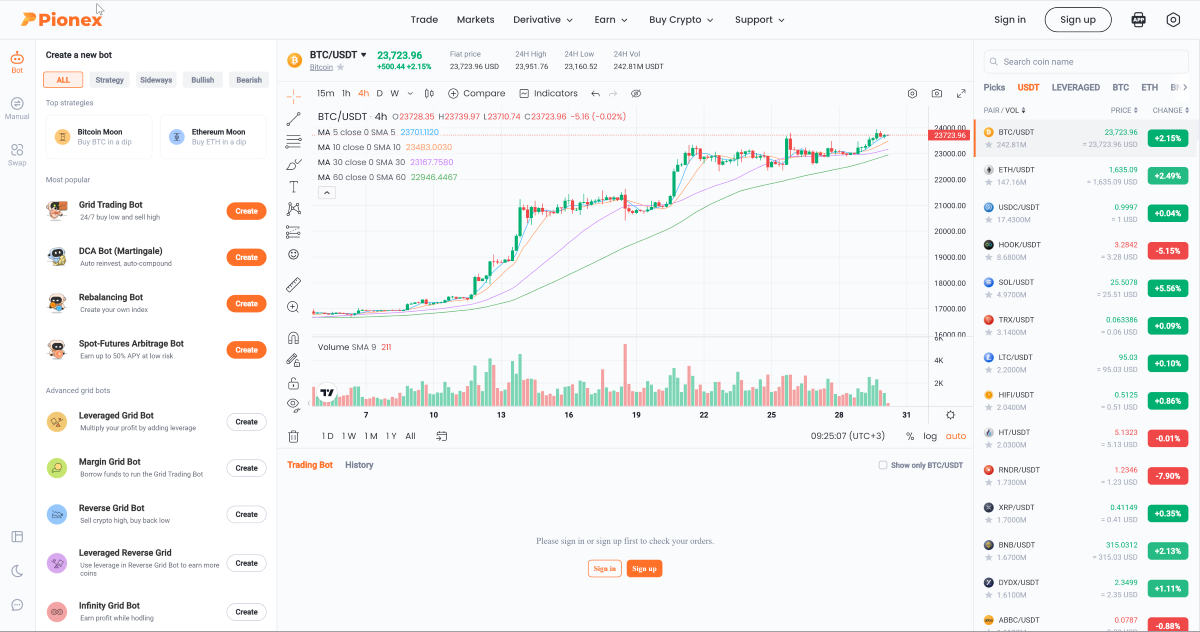Image resolution: width=1200 pixels, height=632 pixels.
Task: Click the Sign up header button
Action: (x=1078, y=19)
